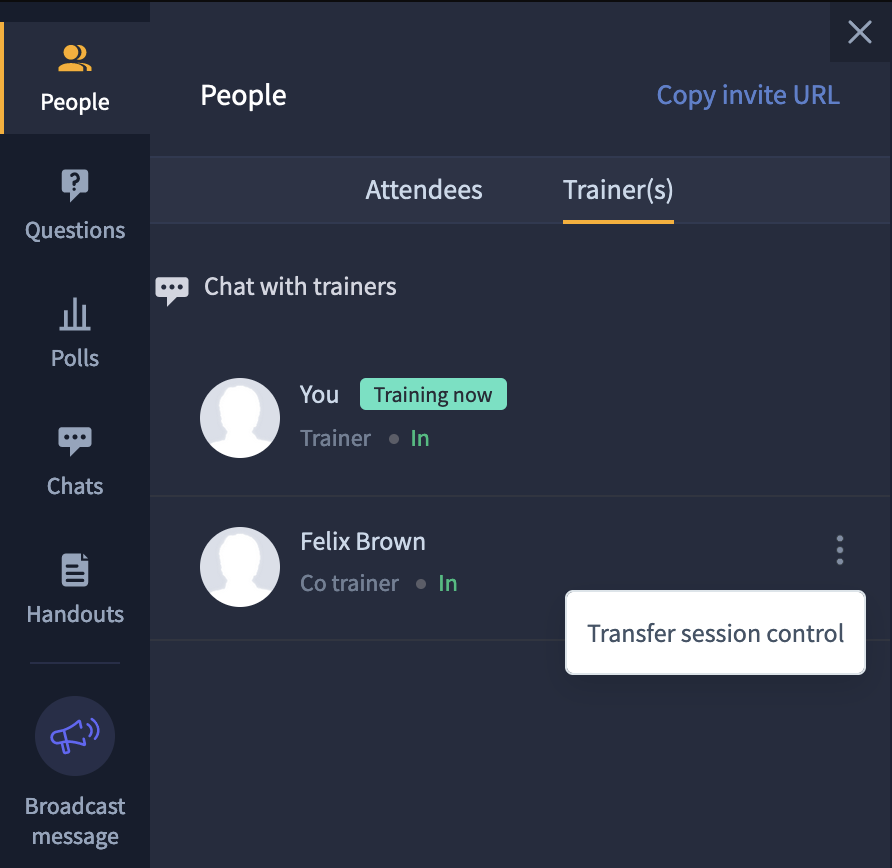Click the People panel heading
Screen dimensions: 892x868
point(243,96)
